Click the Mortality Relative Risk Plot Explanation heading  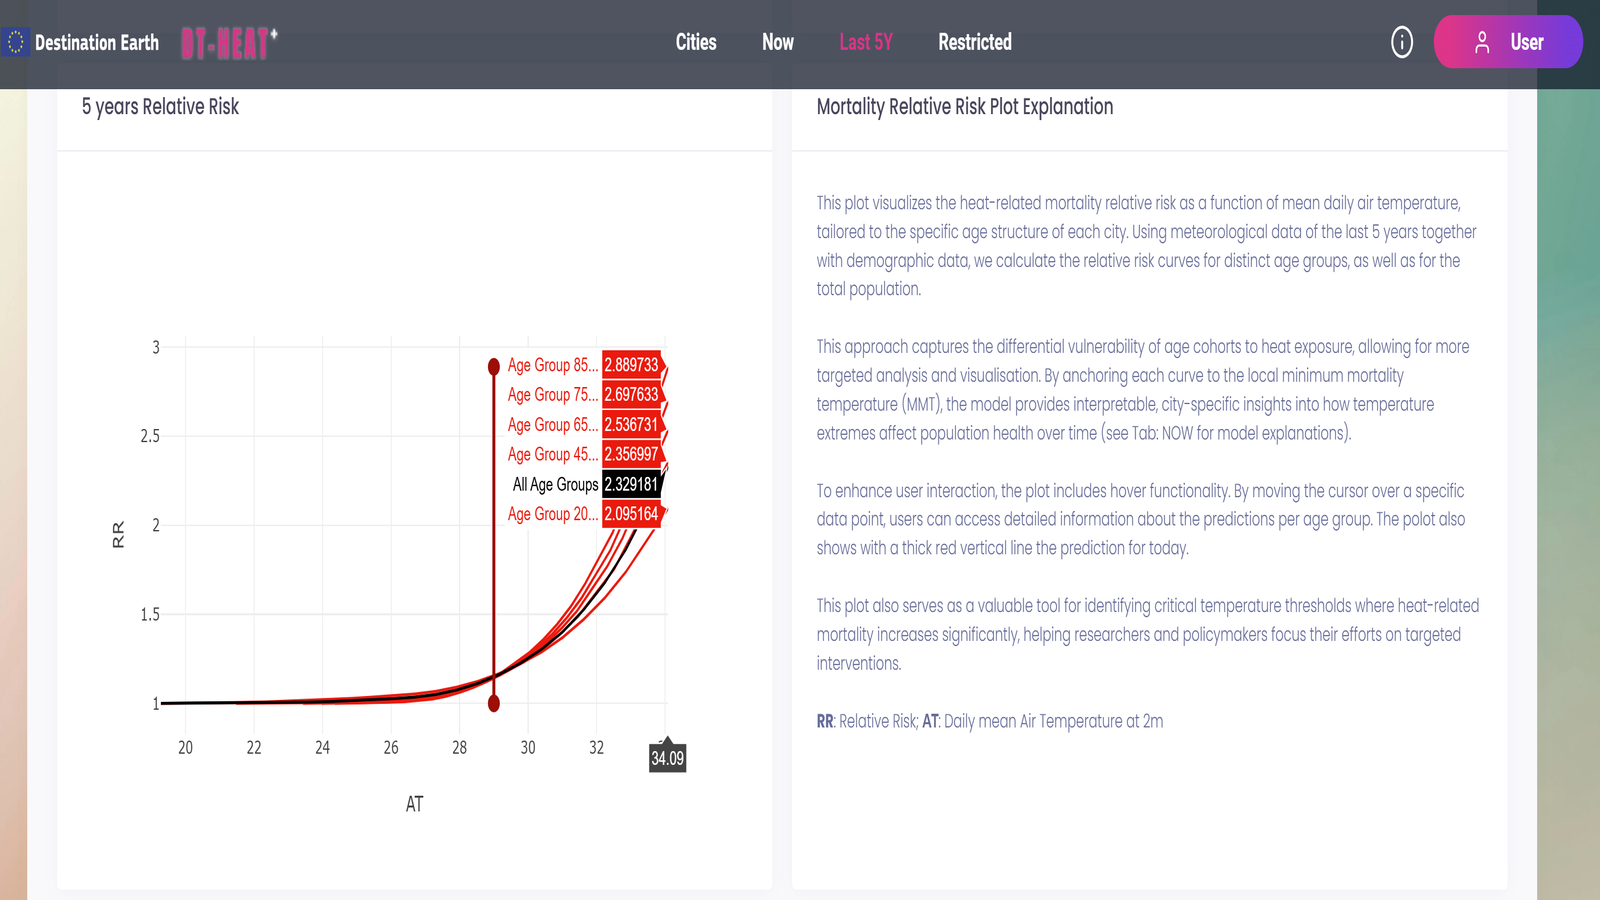[964, 107]
